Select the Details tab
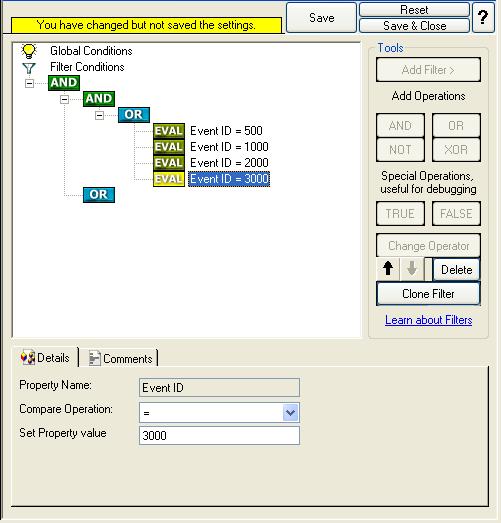 45,358
